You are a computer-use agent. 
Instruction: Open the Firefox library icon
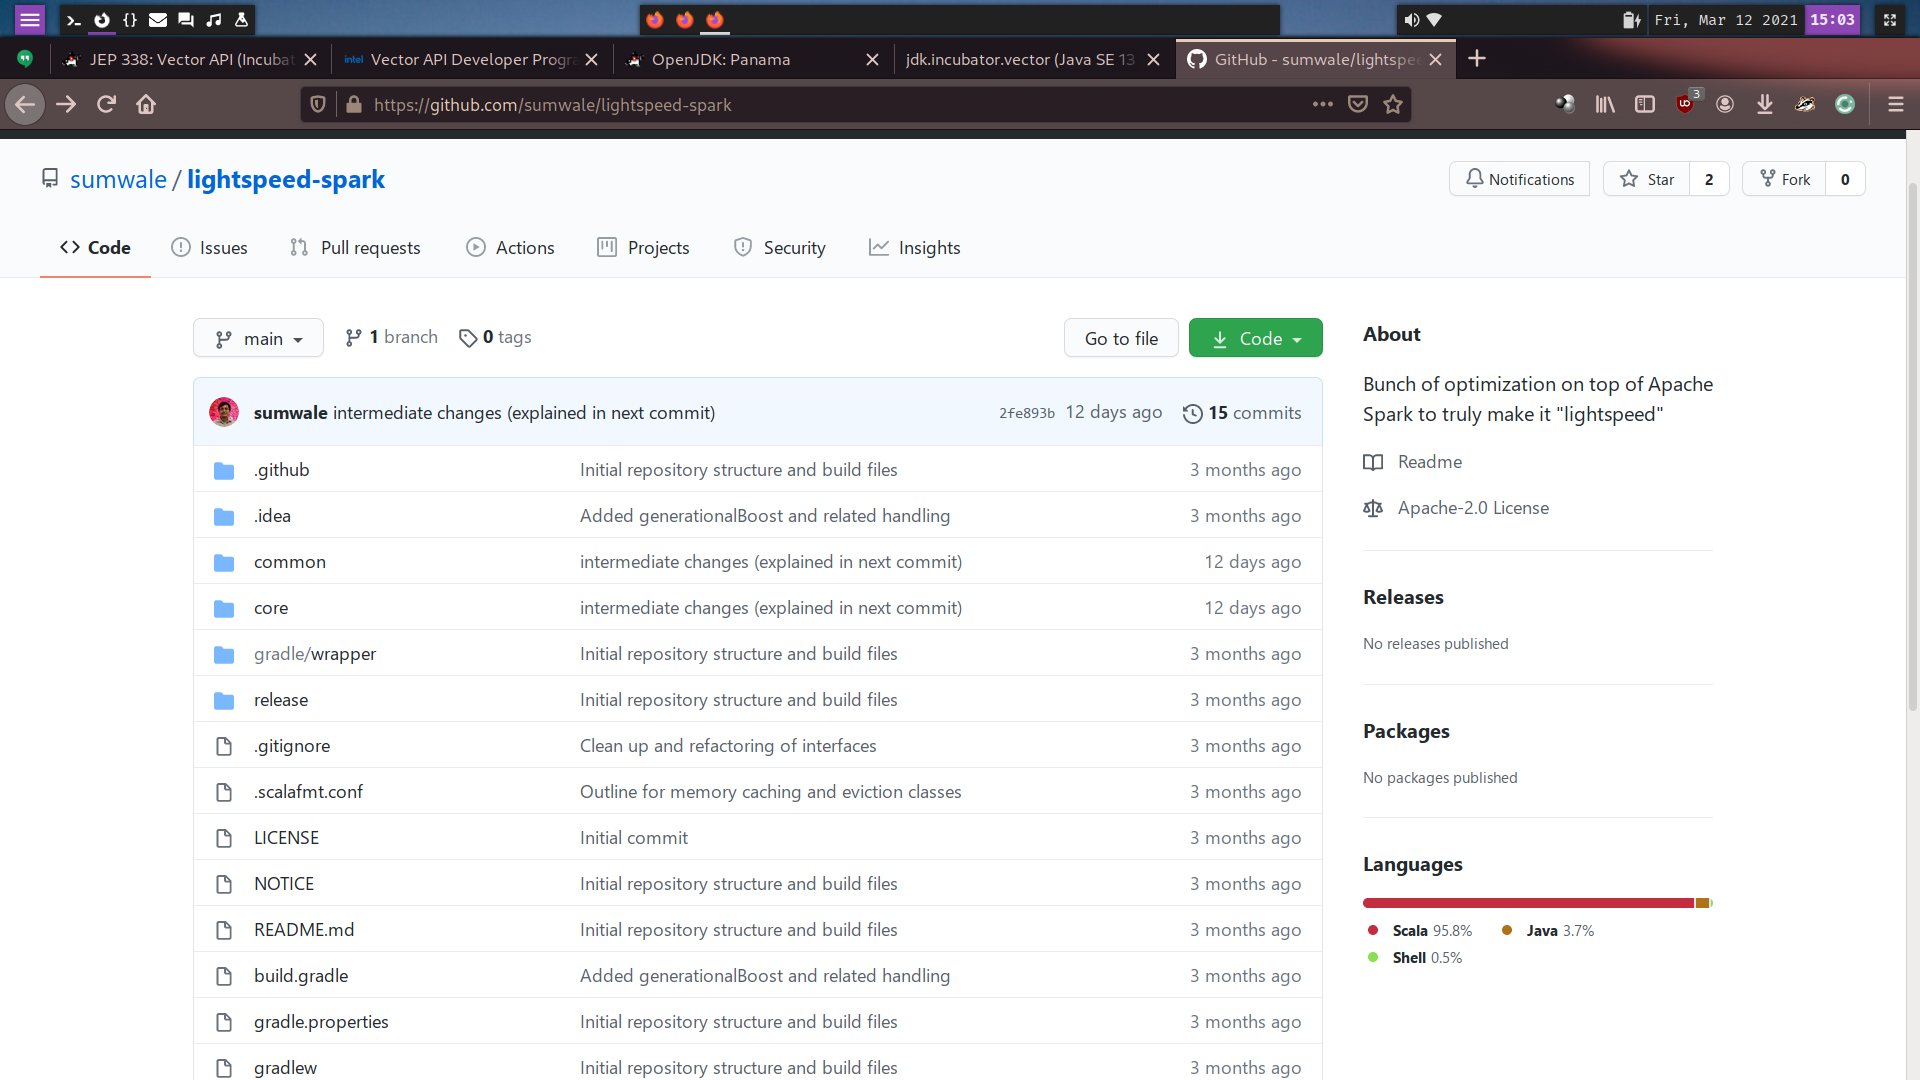point(1605,104)
